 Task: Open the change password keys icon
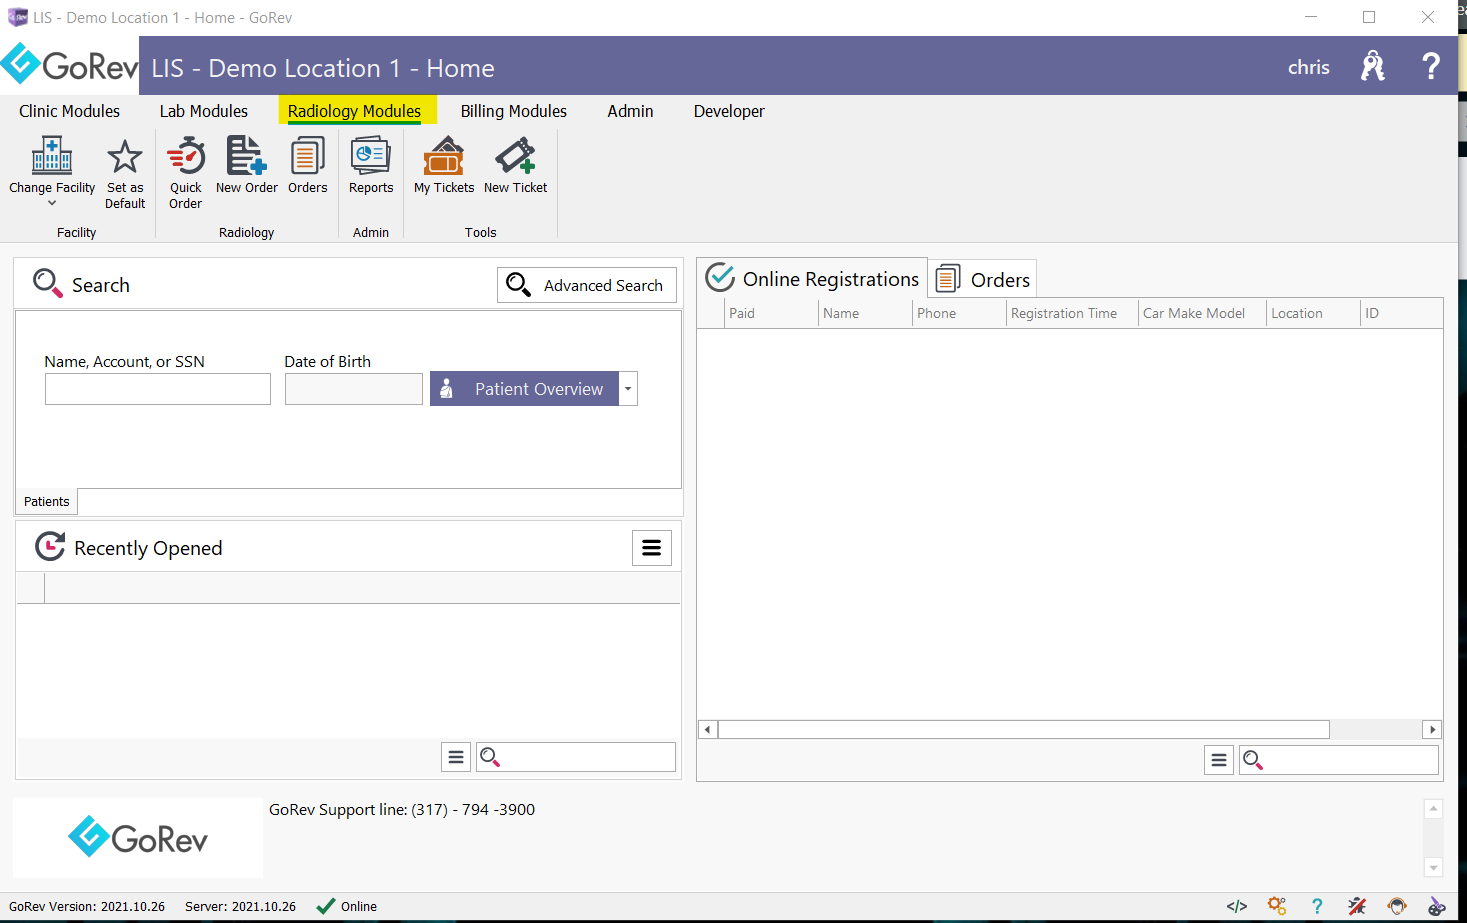point(1371,65)
